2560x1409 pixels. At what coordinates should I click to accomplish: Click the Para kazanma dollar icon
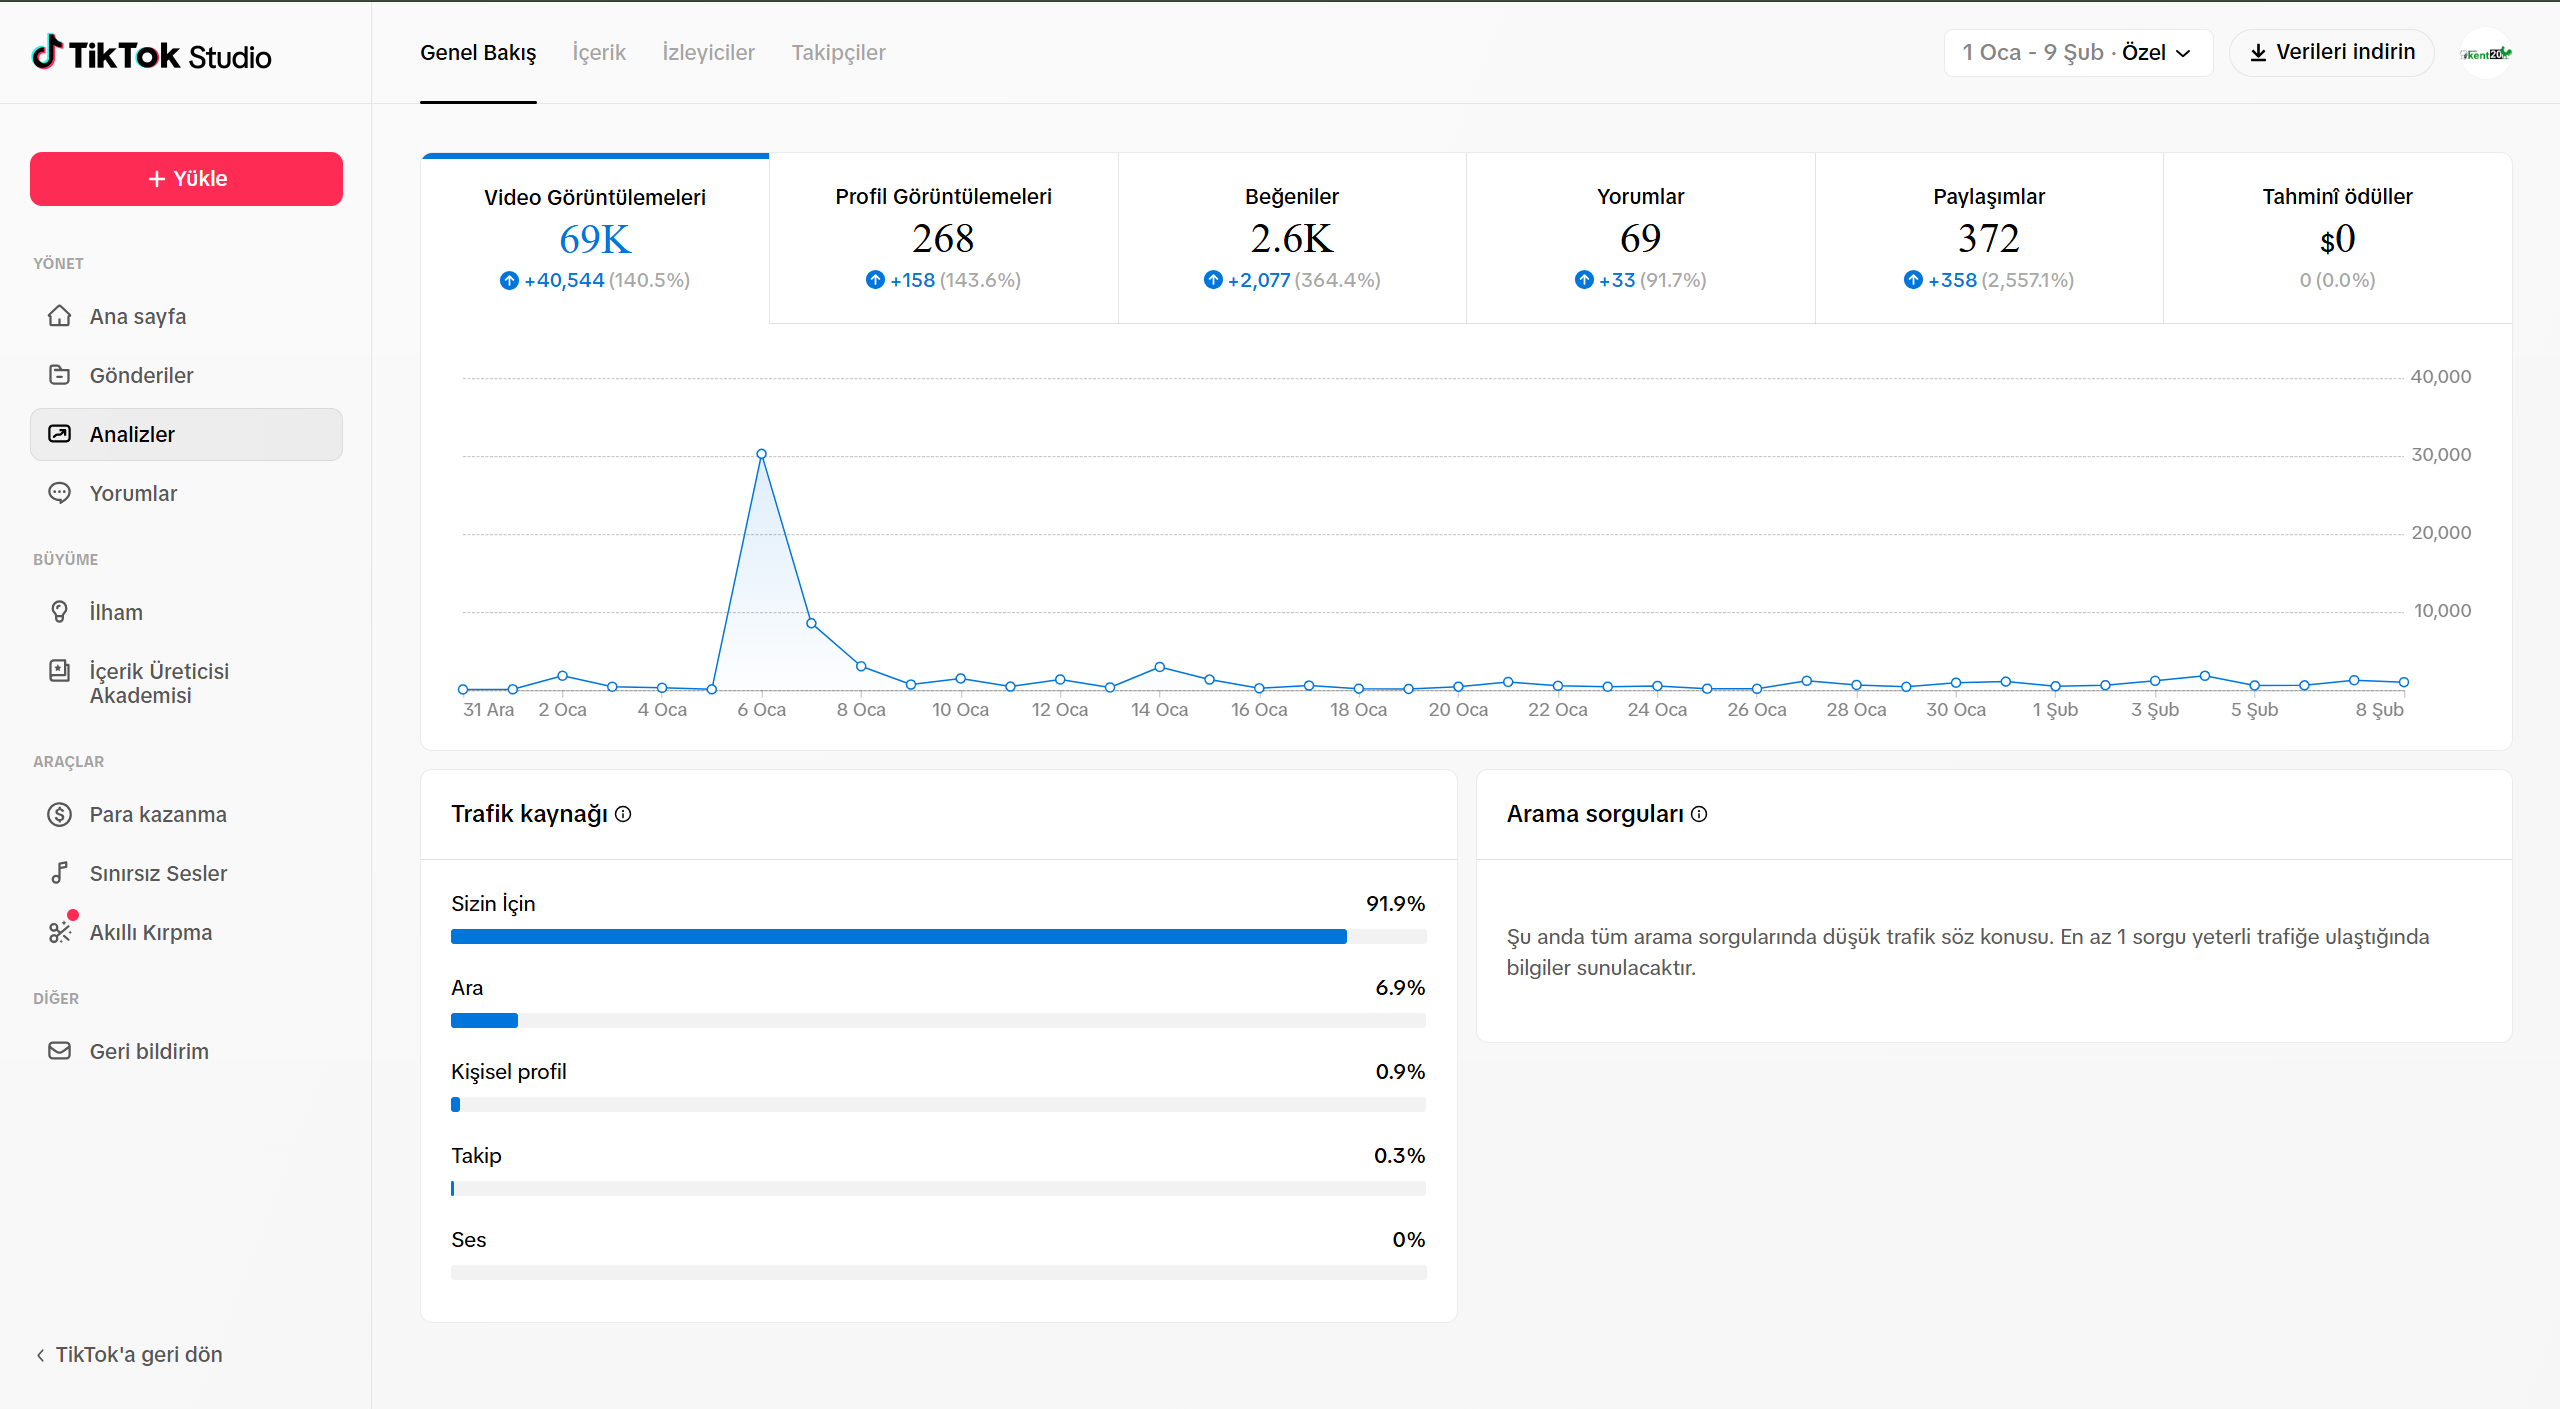point(60,814)
